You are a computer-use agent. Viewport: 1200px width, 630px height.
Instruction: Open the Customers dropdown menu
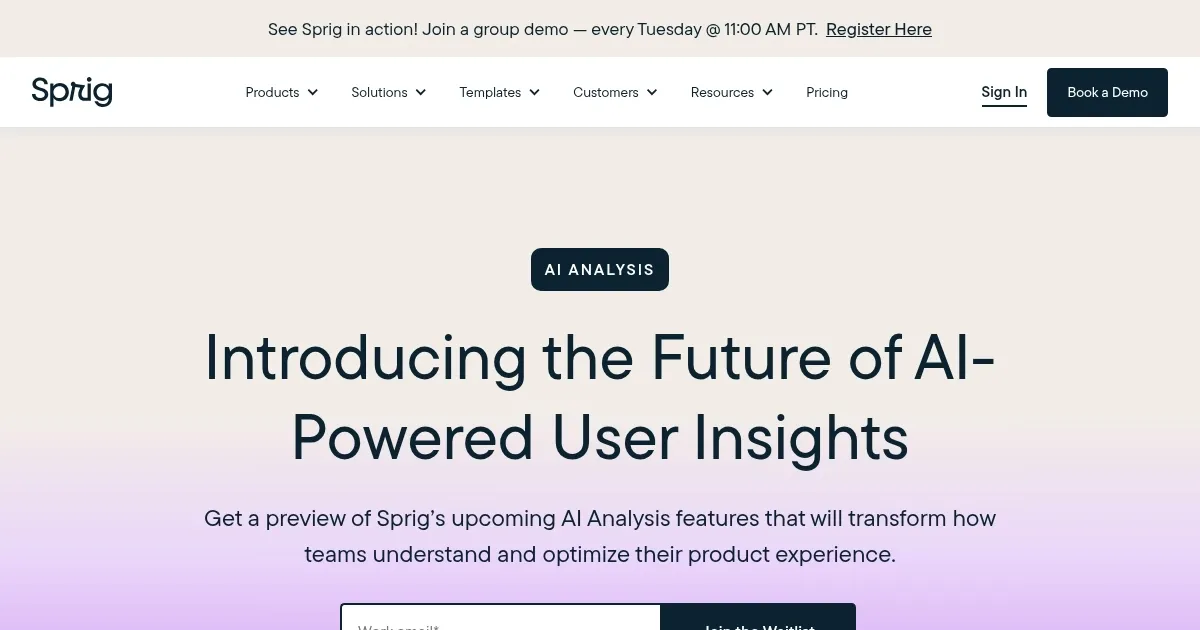(606, 92)
